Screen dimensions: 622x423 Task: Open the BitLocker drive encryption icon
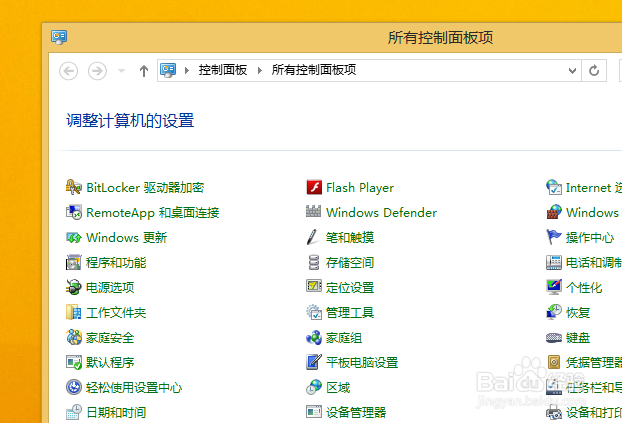pos(74,187)
